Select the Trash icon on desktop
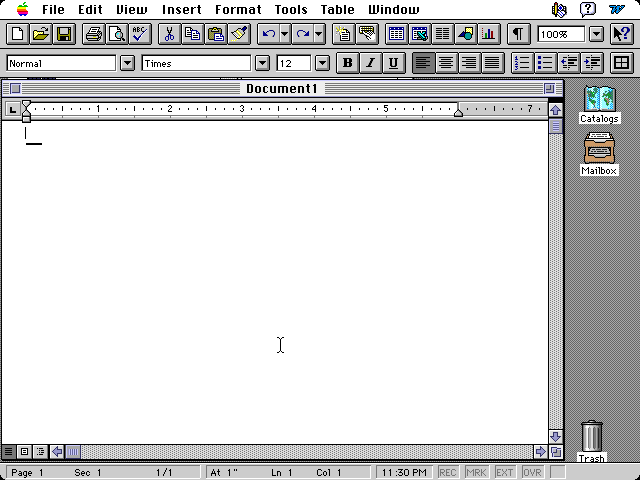This screenshot has height=480, width=640. (x=591, y=442)
